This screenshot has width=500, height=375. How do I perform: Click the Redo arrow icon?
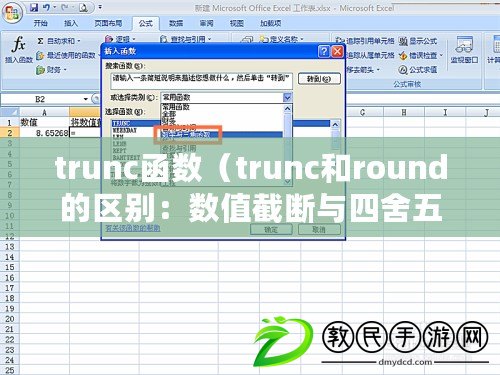[x=64, y=7]
